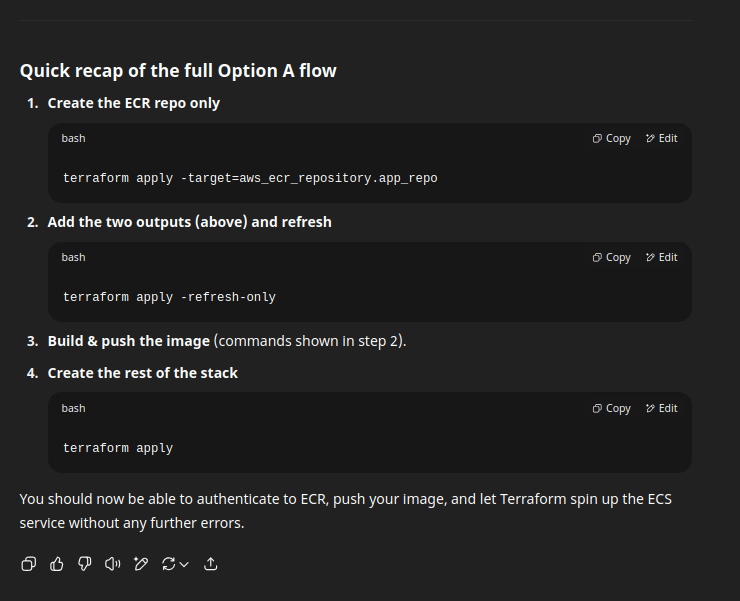Open the edit-in-canvas pencil icon below the response
Screen dimensions: 740x601
click(x=141, y=564)
